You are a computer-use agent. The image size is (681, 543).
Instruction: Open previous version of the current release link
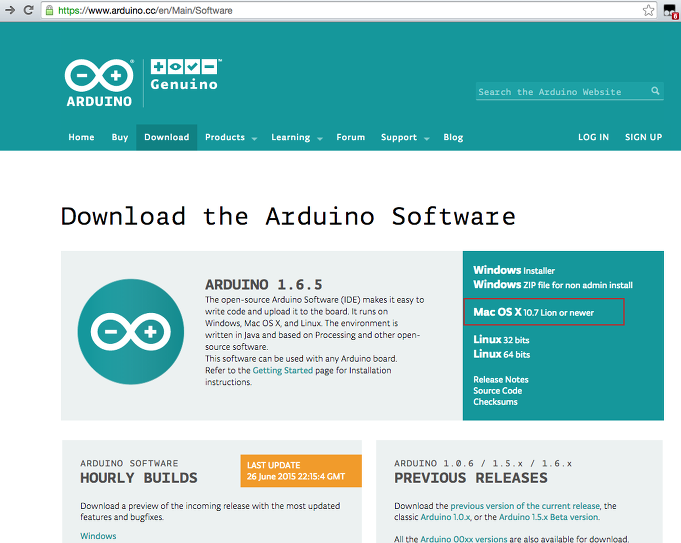point(525,506)
